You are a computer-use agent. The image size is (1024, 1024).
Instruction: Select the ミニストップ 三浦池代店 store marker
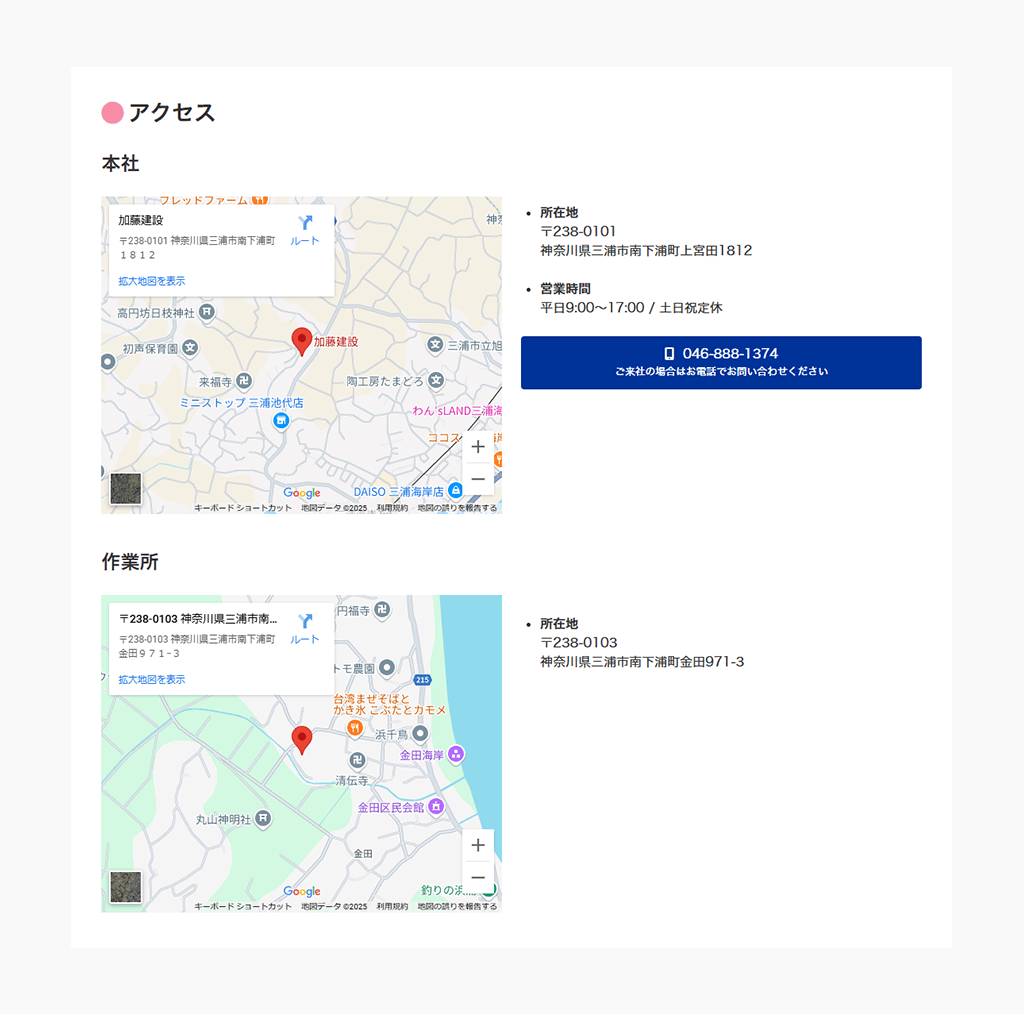[x=281, y=421]
